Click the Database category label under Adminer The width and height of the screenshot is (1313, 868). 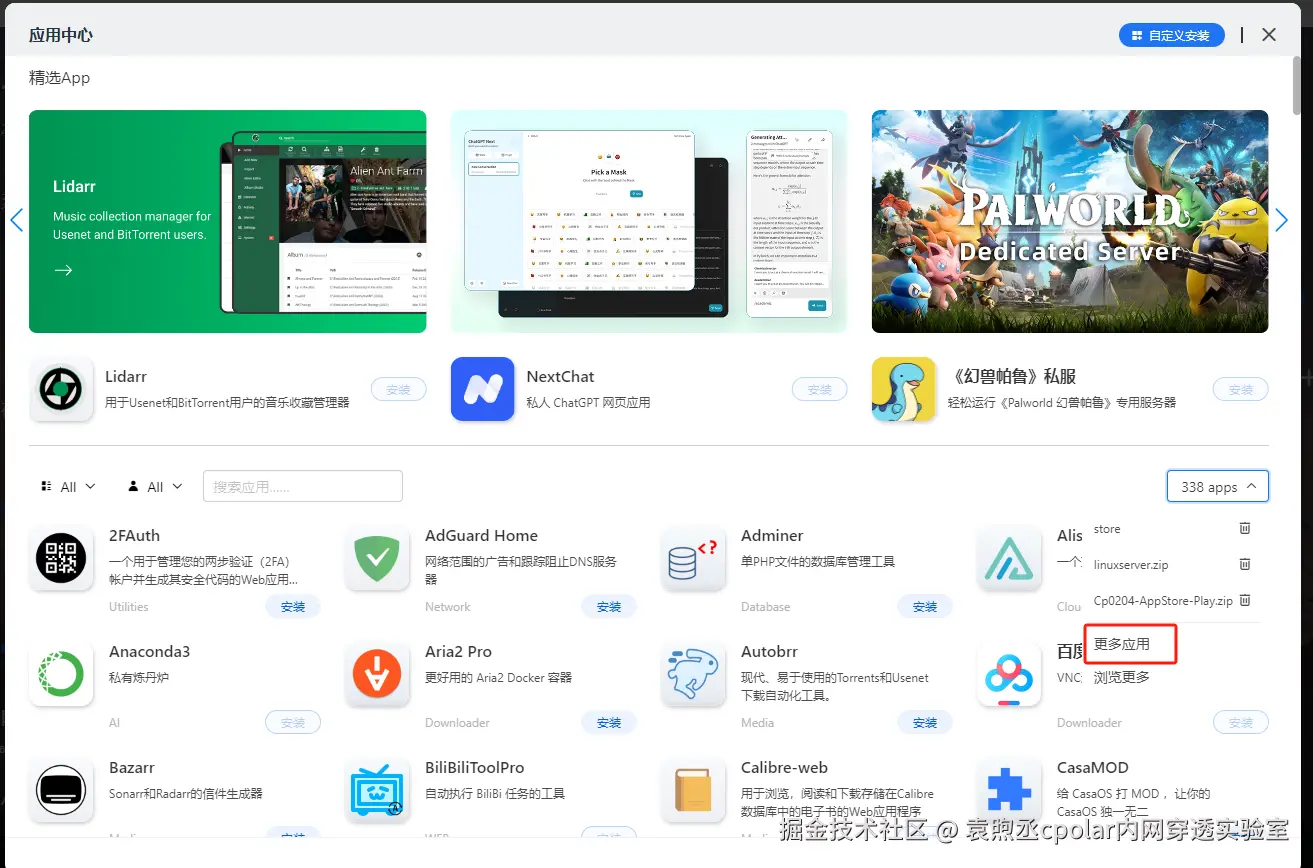(x=766, y=606)
